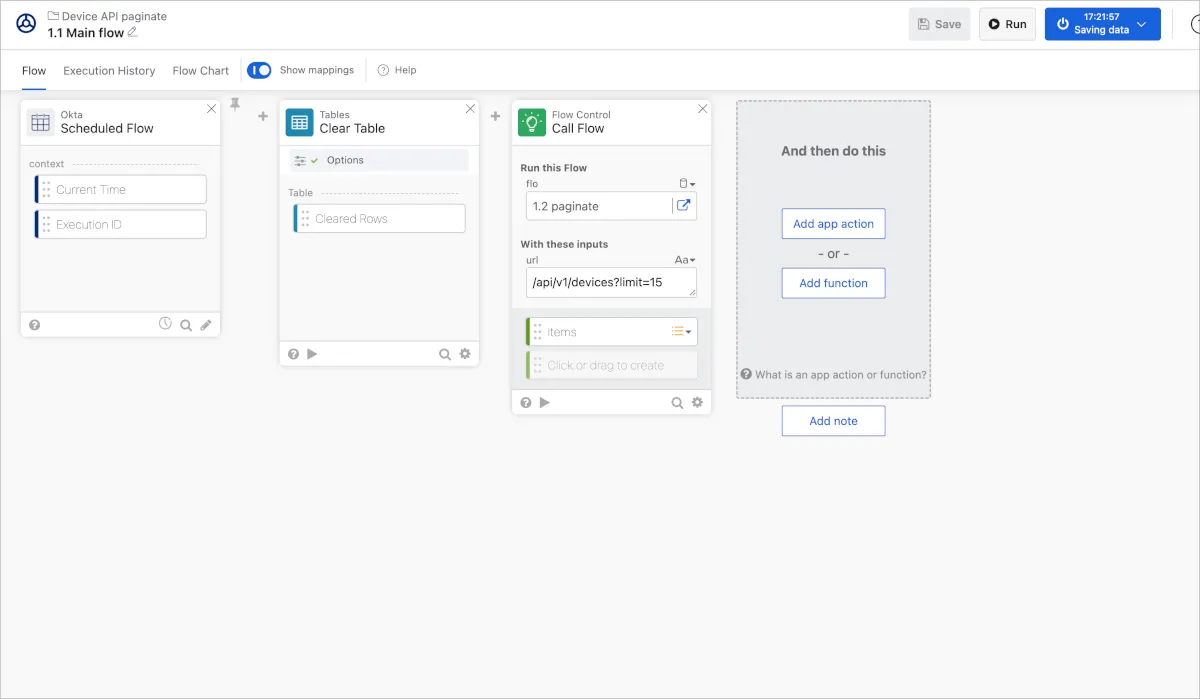The height and width of the screenshot is (699, 1200).
Task: Open the gear settings on Clear Table card
Action: click(465, 354)
